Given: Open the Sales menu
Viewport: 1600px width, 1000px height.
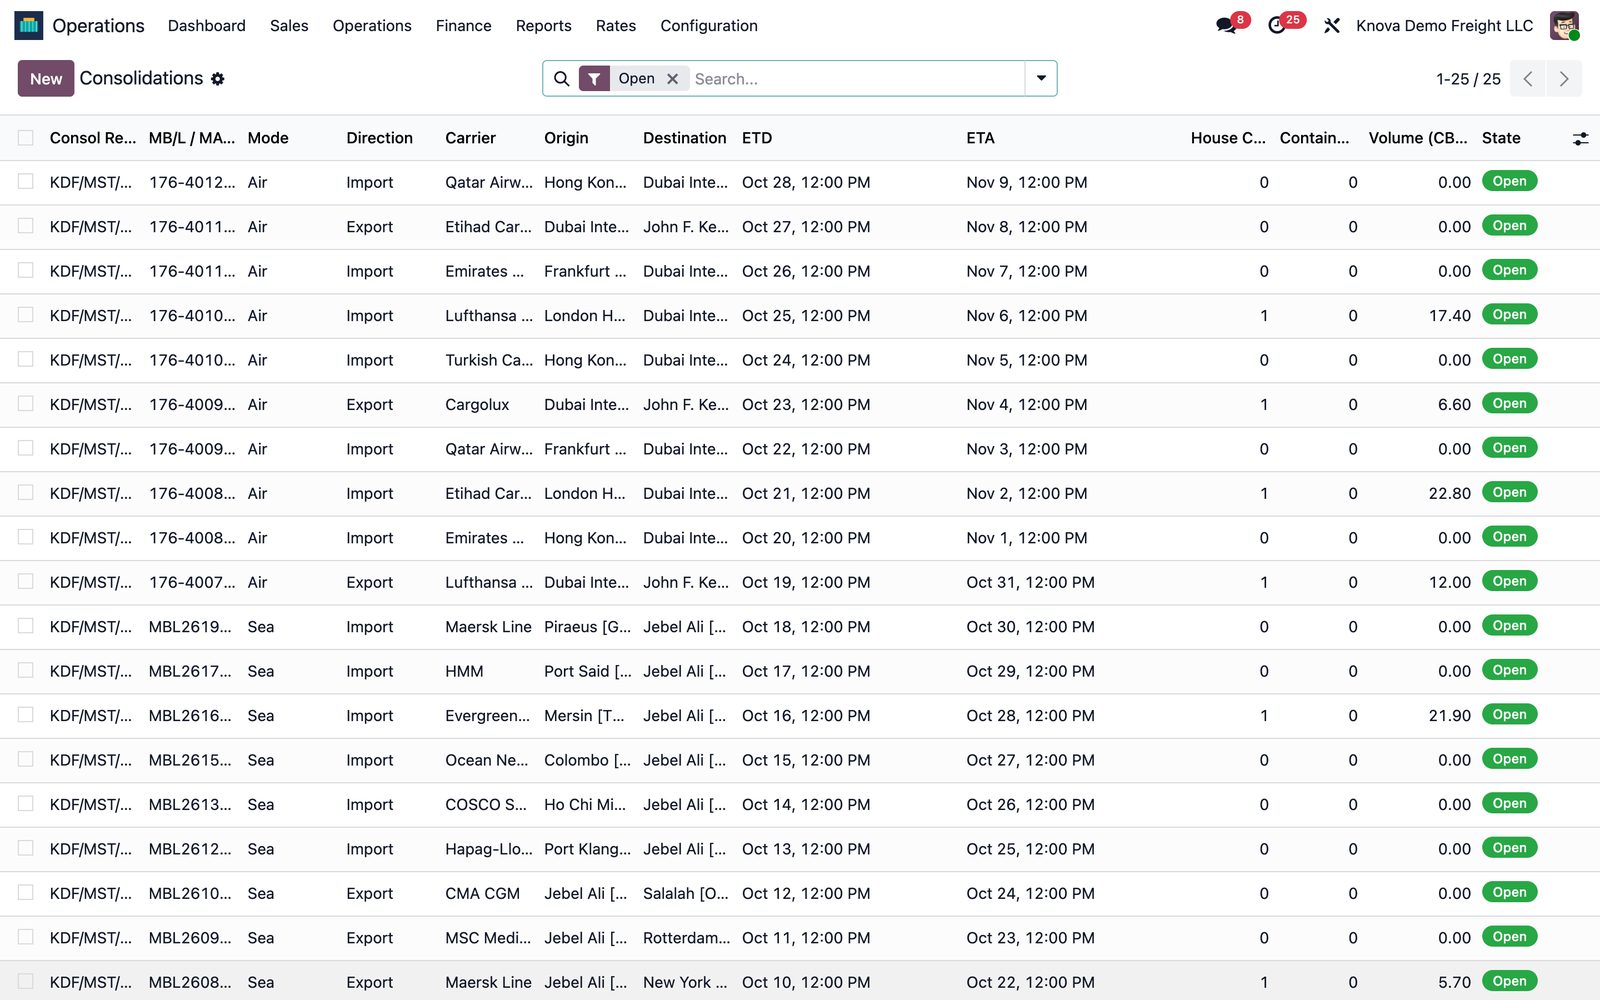Looking at the screenshot, I should tap(289, 26).
